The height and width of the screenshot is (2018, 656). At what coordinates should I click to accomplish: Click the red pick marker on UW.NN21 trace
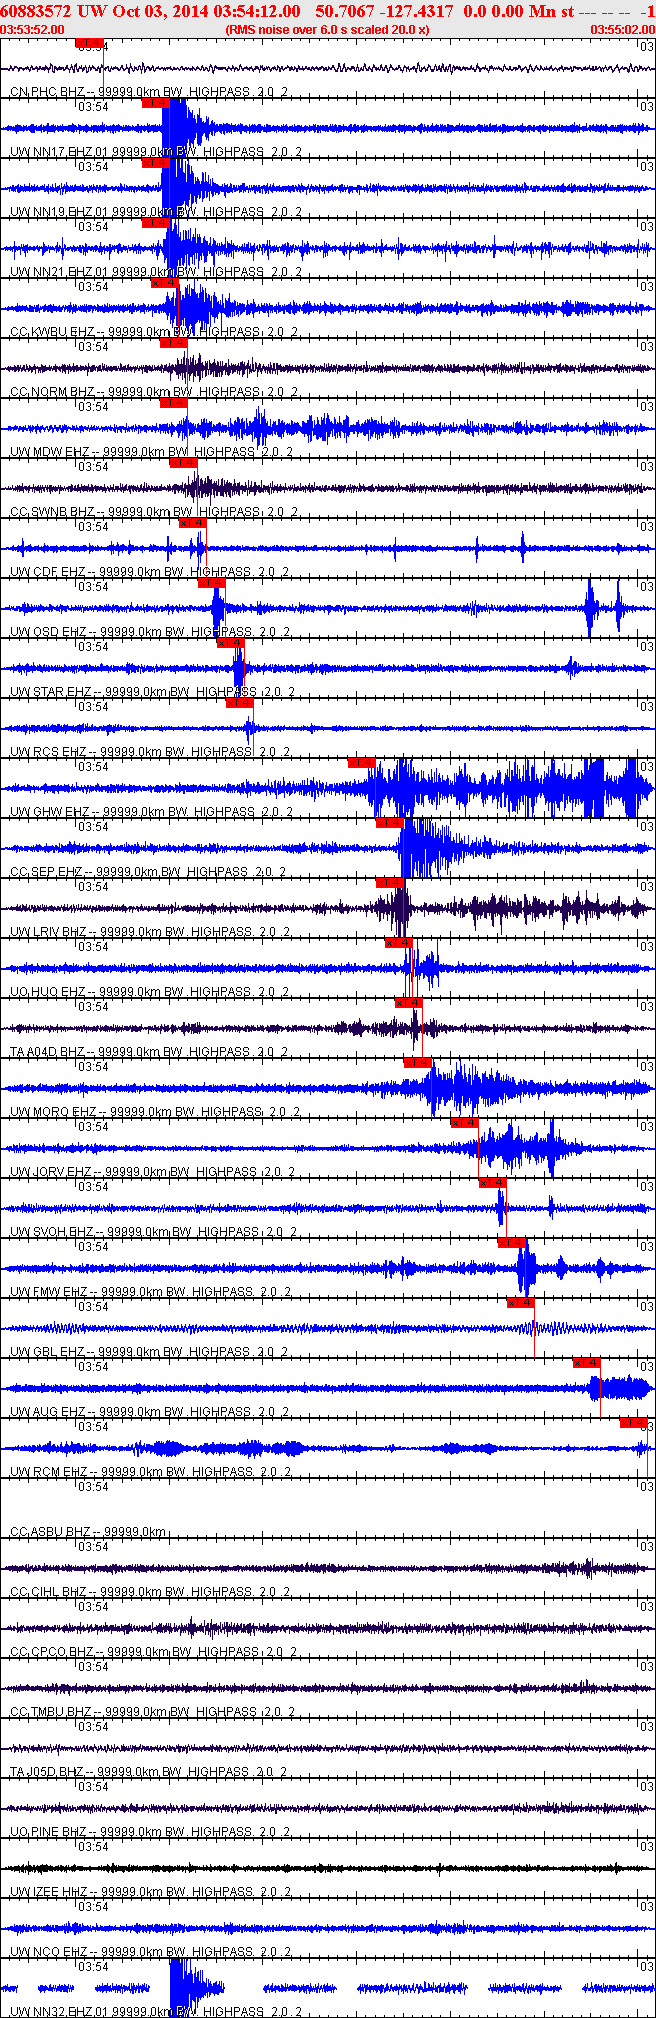coord(156,223)
